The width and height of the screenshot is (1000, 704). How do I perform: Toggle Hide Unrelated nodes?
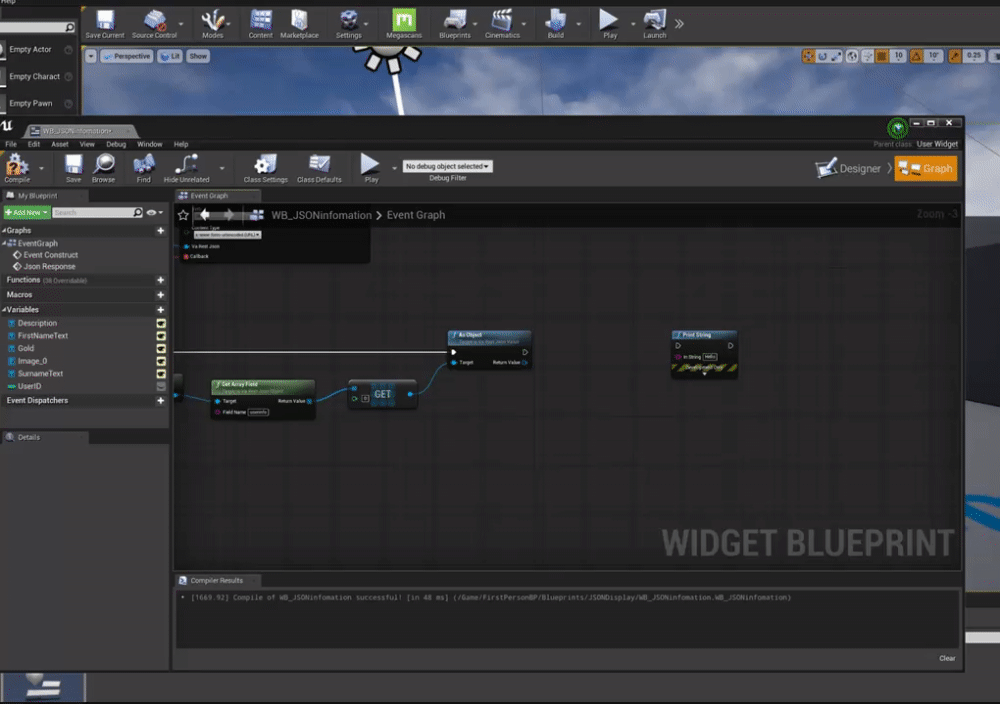(x=186, y=168)
